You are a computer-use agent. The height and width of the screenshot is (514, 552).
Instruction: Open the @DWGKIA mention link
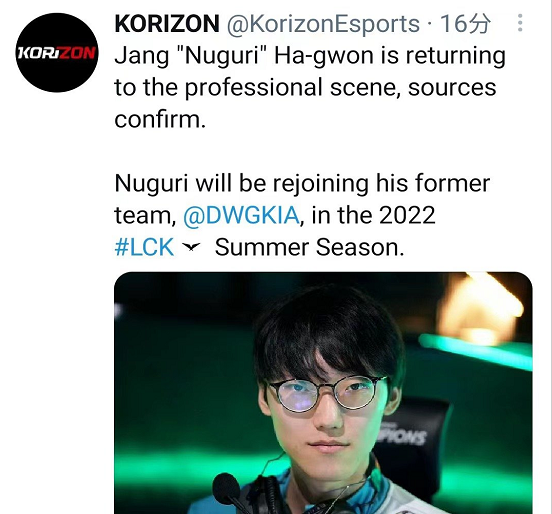pyautogui.click(x=242, y=215)
